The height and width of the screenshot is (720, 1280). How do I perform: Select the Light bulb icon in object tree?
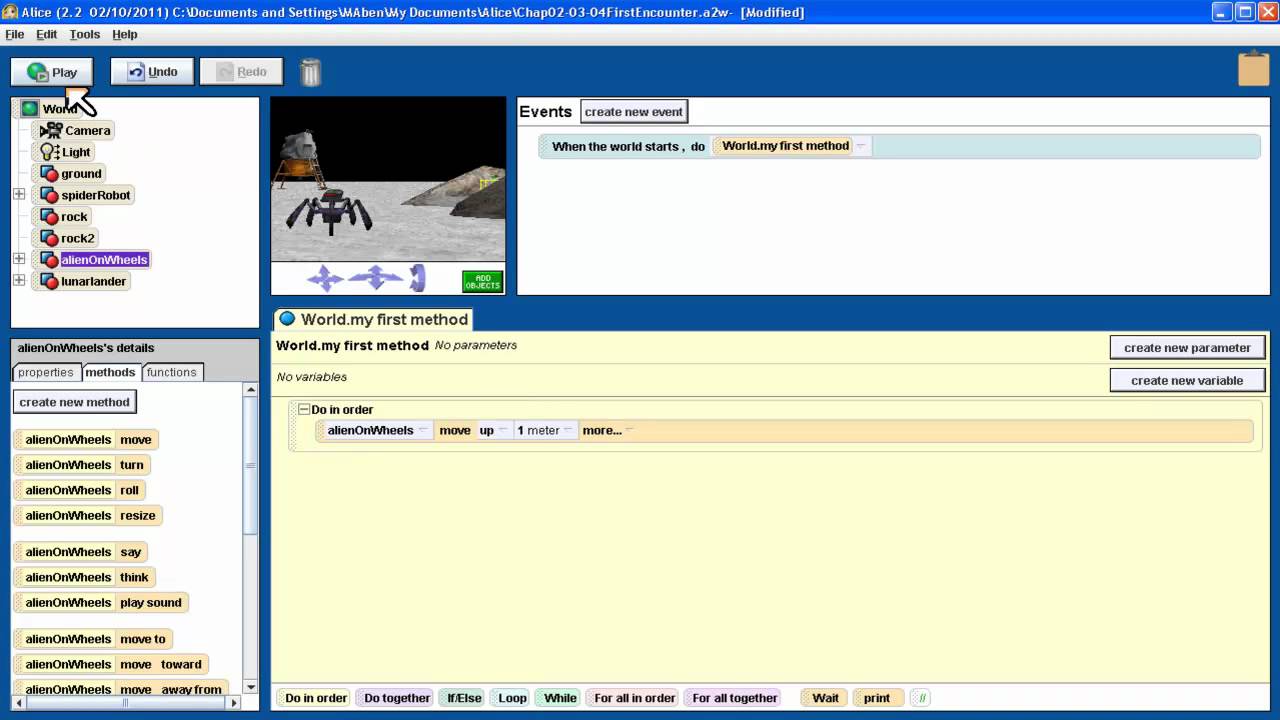pyautogui.click(x=50, y=152)
